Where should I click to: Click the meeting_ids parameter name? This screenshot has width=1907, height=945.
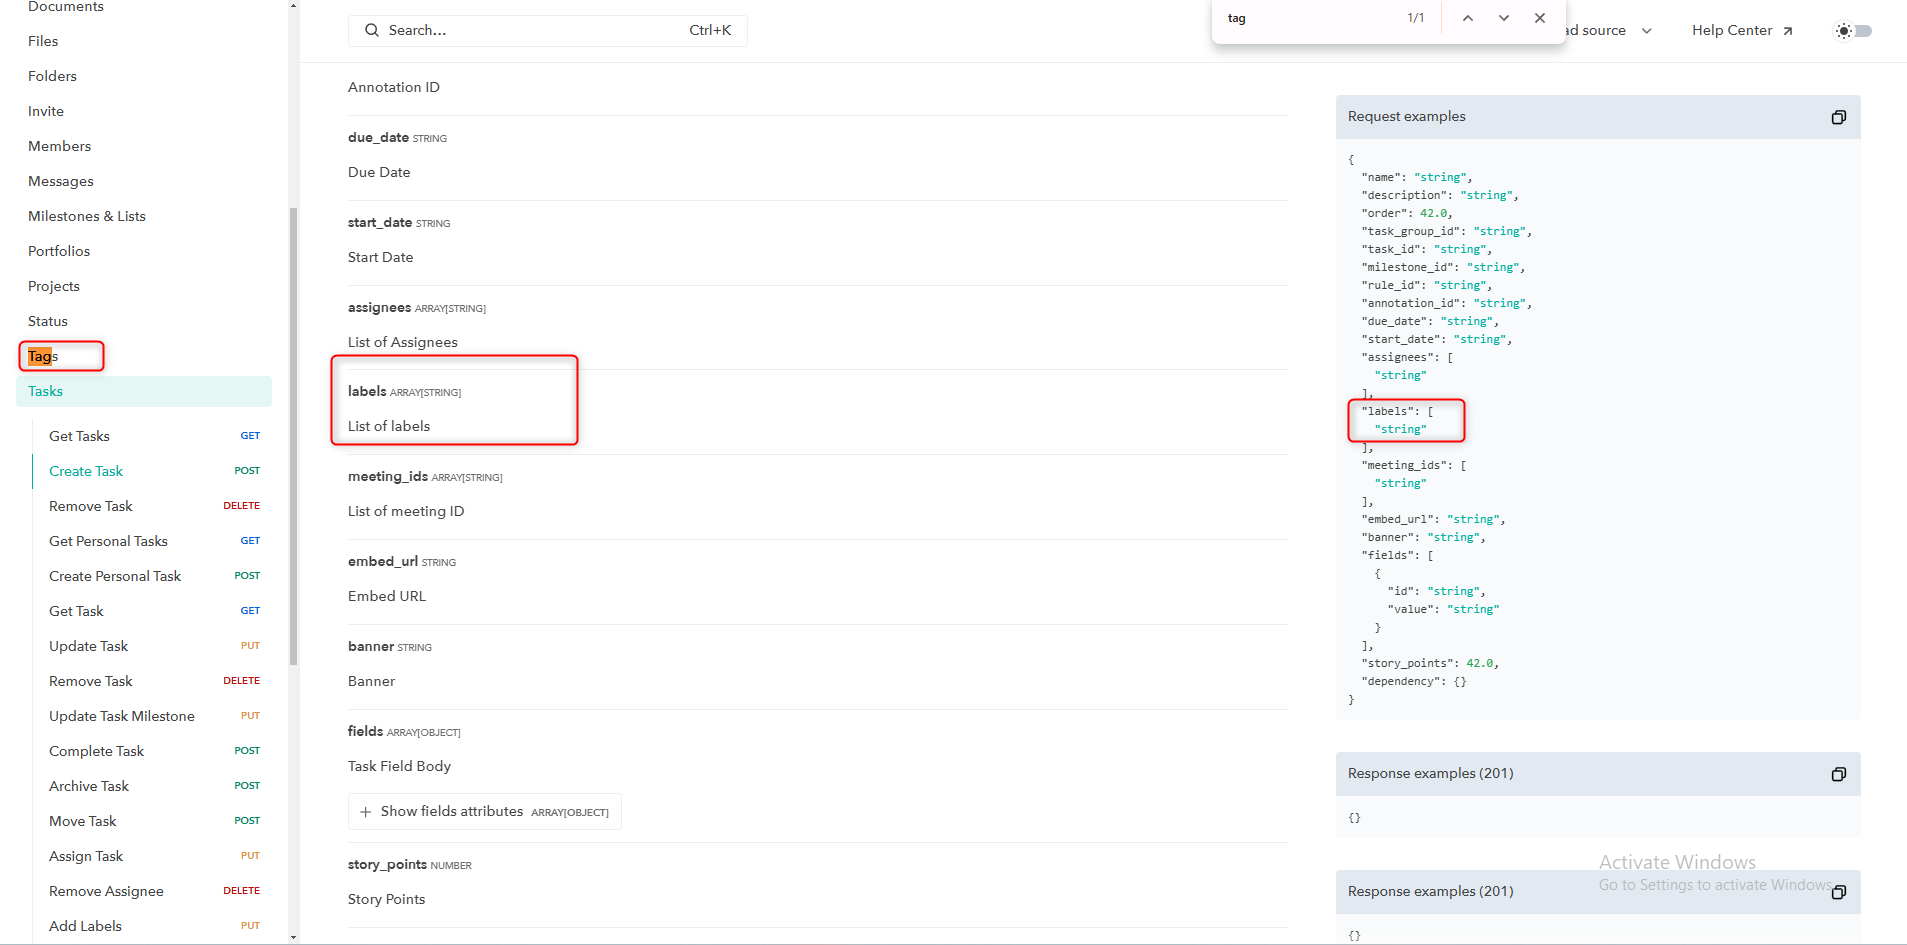click(x=388, y=476)
